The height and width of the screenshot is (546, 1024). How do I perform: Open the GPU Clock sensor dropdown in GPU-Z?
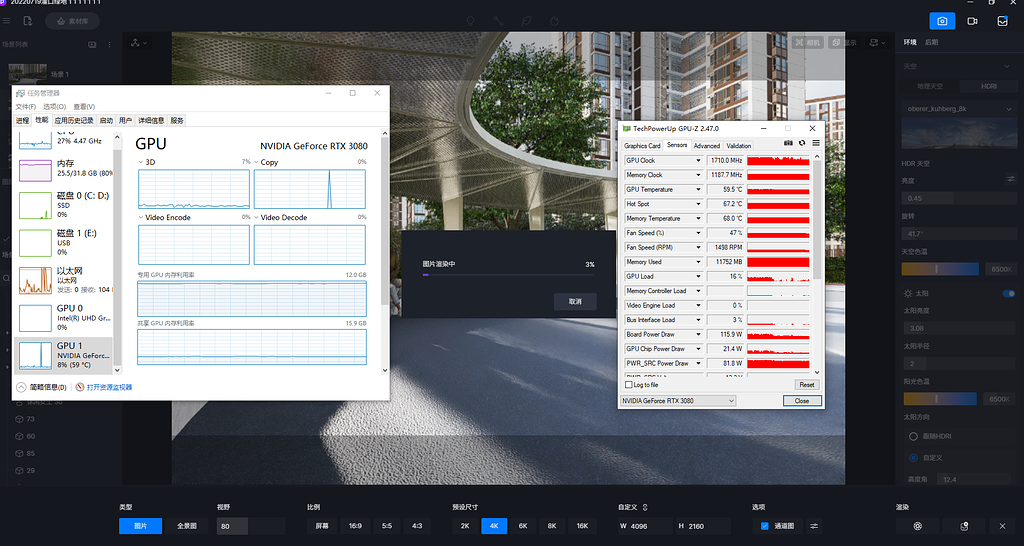(698, 161)
